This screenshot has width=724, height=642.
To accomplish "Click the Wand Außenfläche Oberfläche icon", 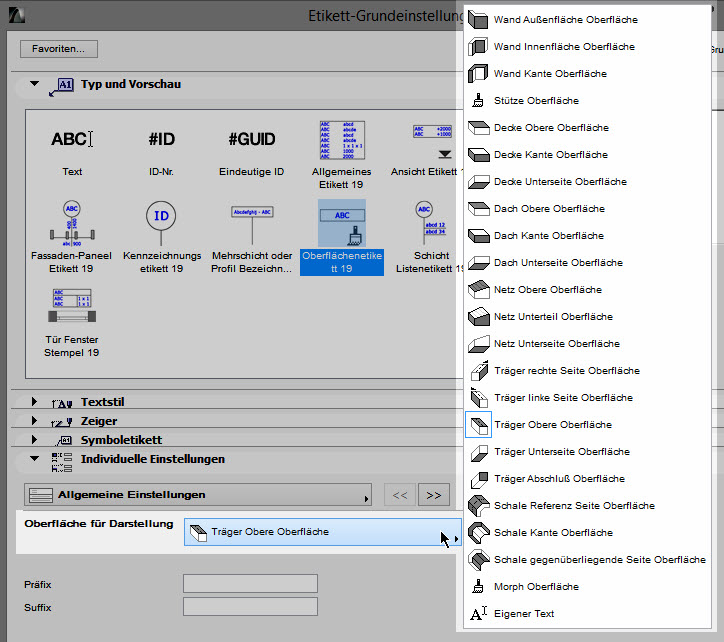I will click(x=478, y=20).
